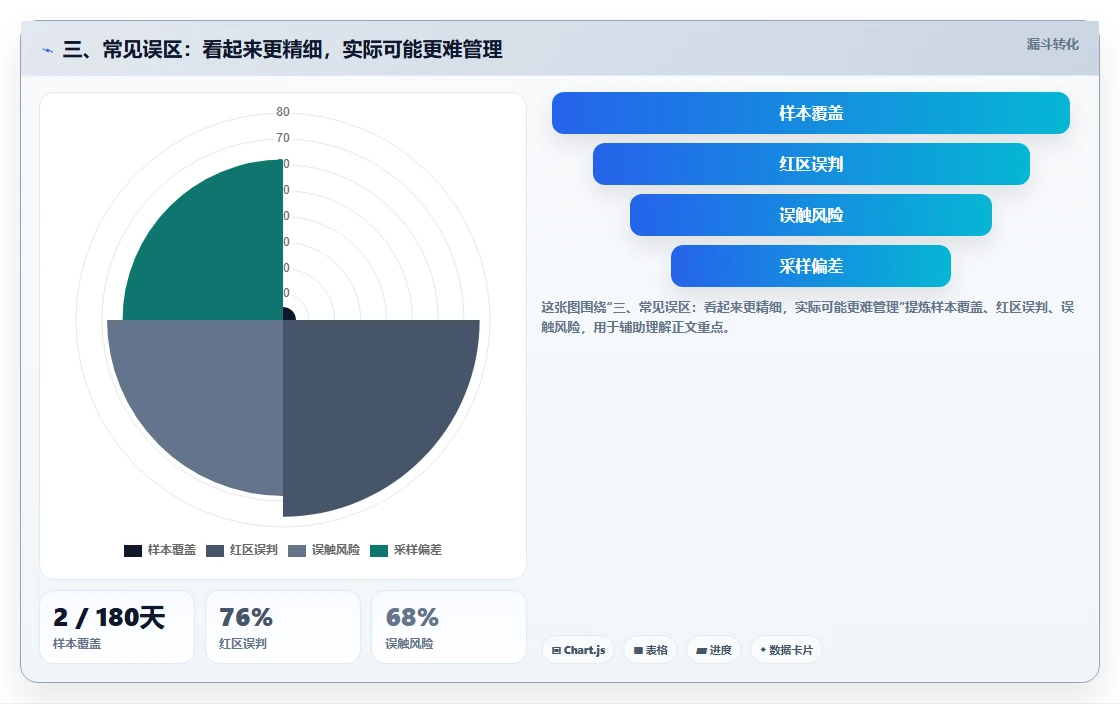Toggle 红区误判 legend color swatch

(x=215, y=550)
